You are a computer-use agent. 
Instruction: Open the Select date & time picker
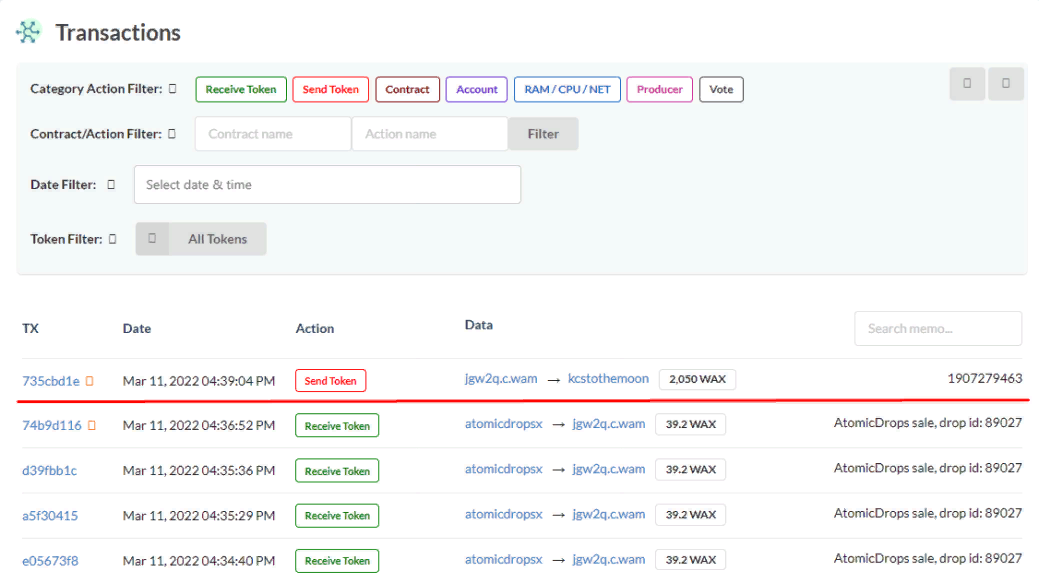[x=327, y=185]
